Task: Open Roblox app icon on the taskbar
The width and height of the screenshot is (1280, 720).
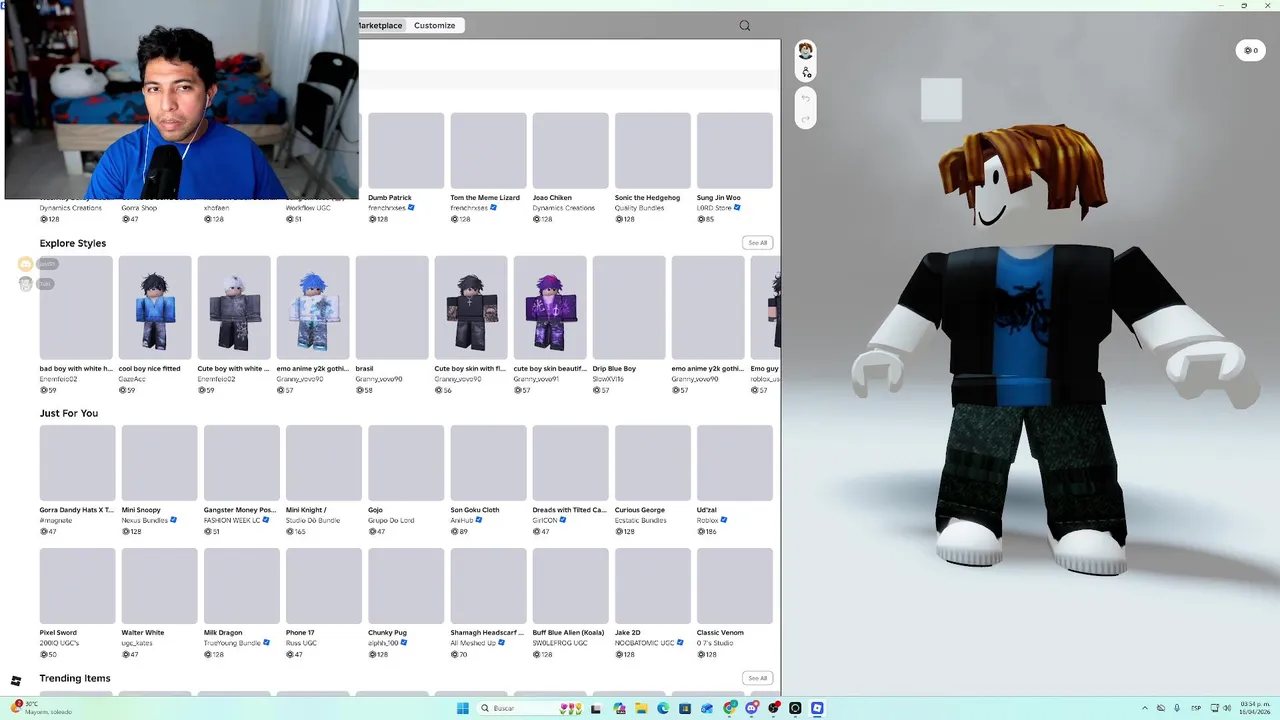Action: point(817,708)
